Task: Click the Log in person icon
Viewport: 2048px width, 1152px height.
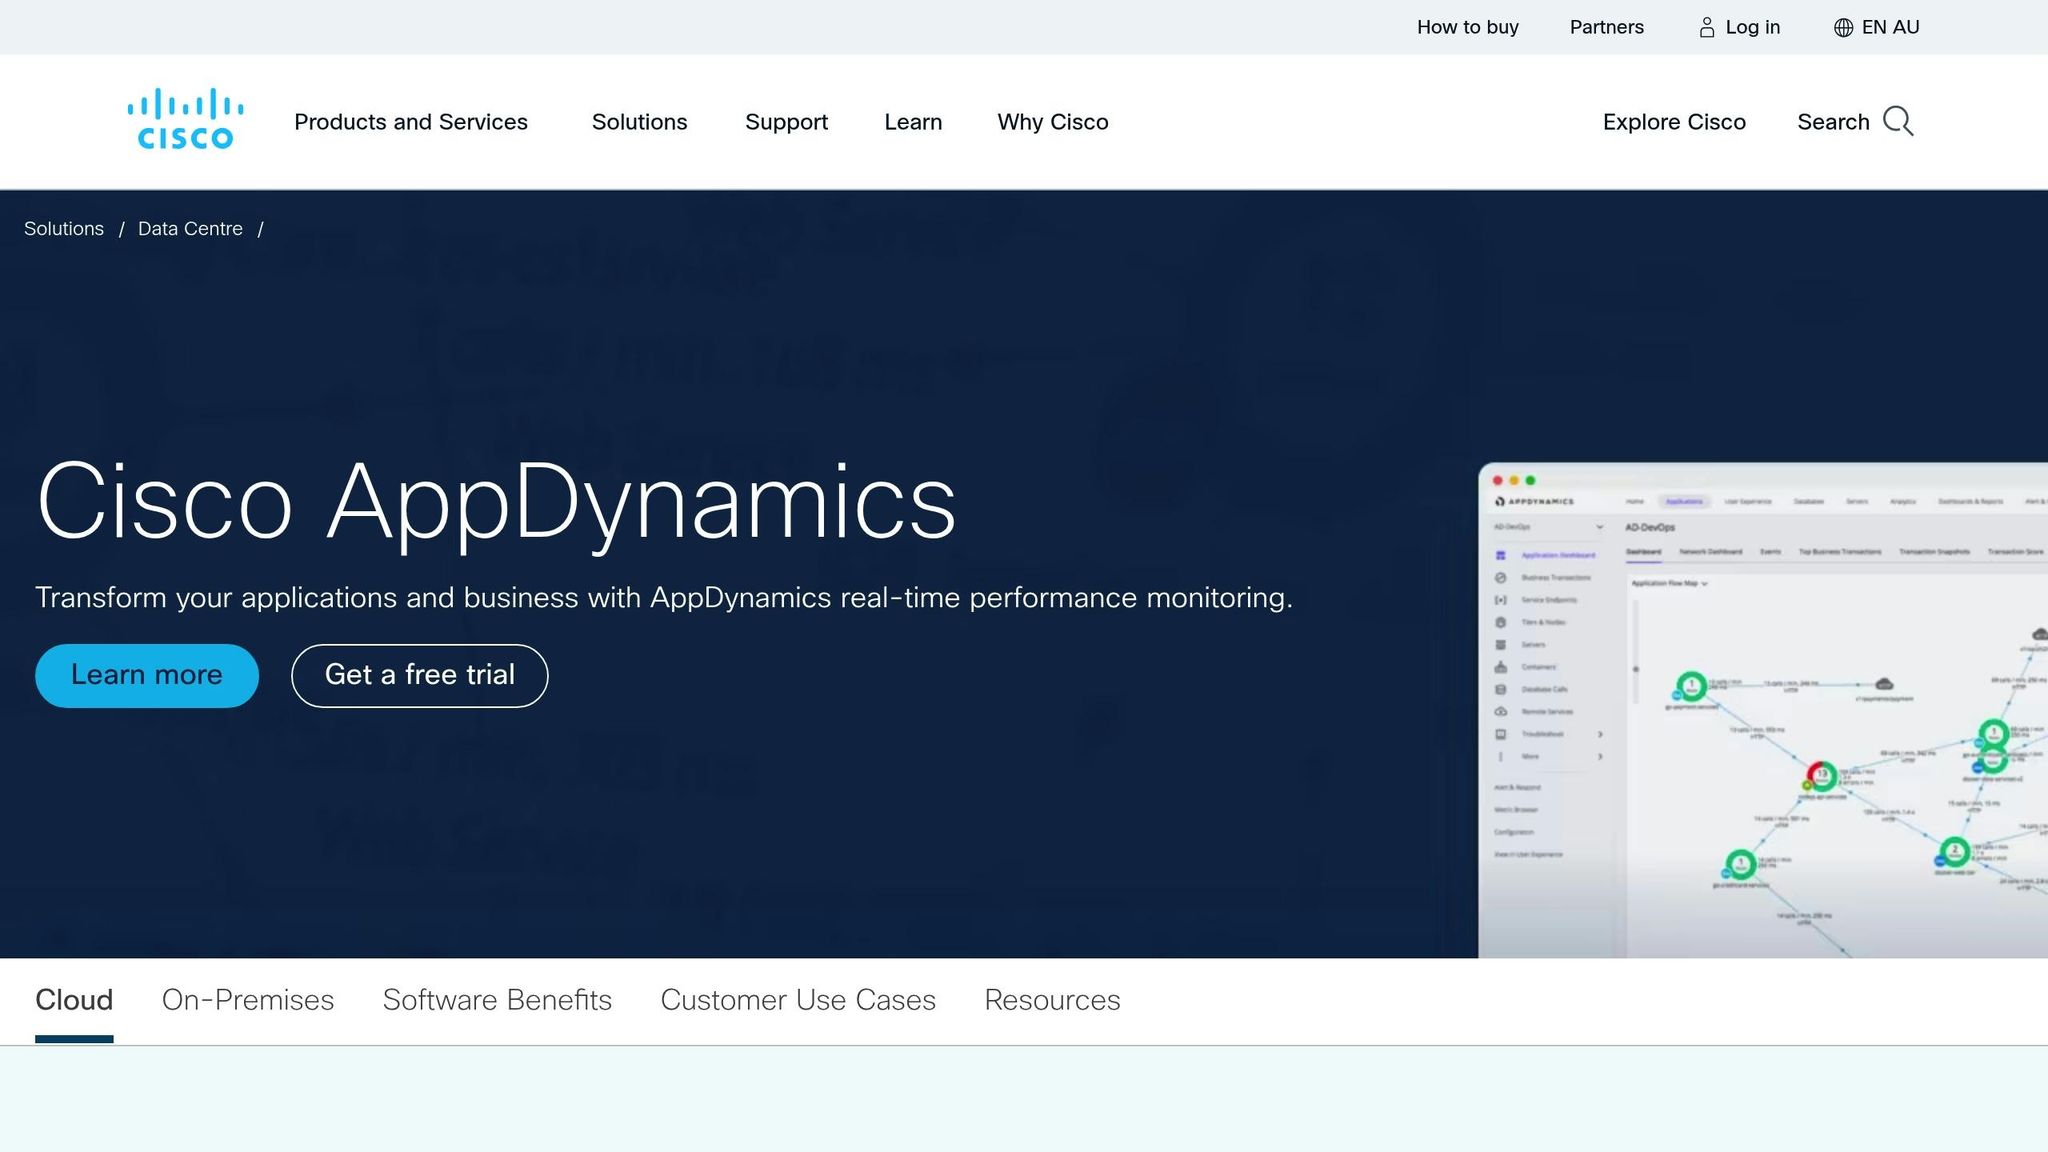Action: click(1705, 27)
